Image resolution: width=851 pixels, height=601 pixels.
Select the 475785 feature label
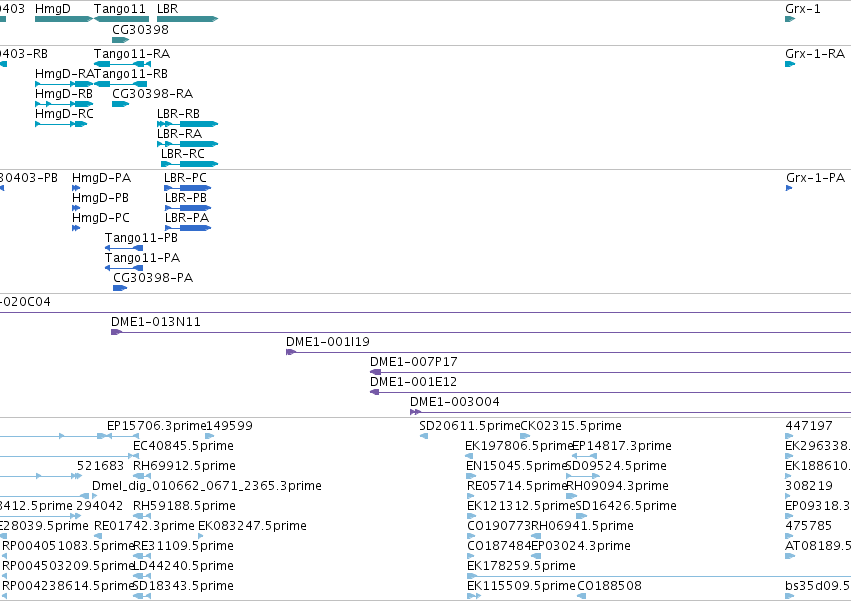(809, 527)
